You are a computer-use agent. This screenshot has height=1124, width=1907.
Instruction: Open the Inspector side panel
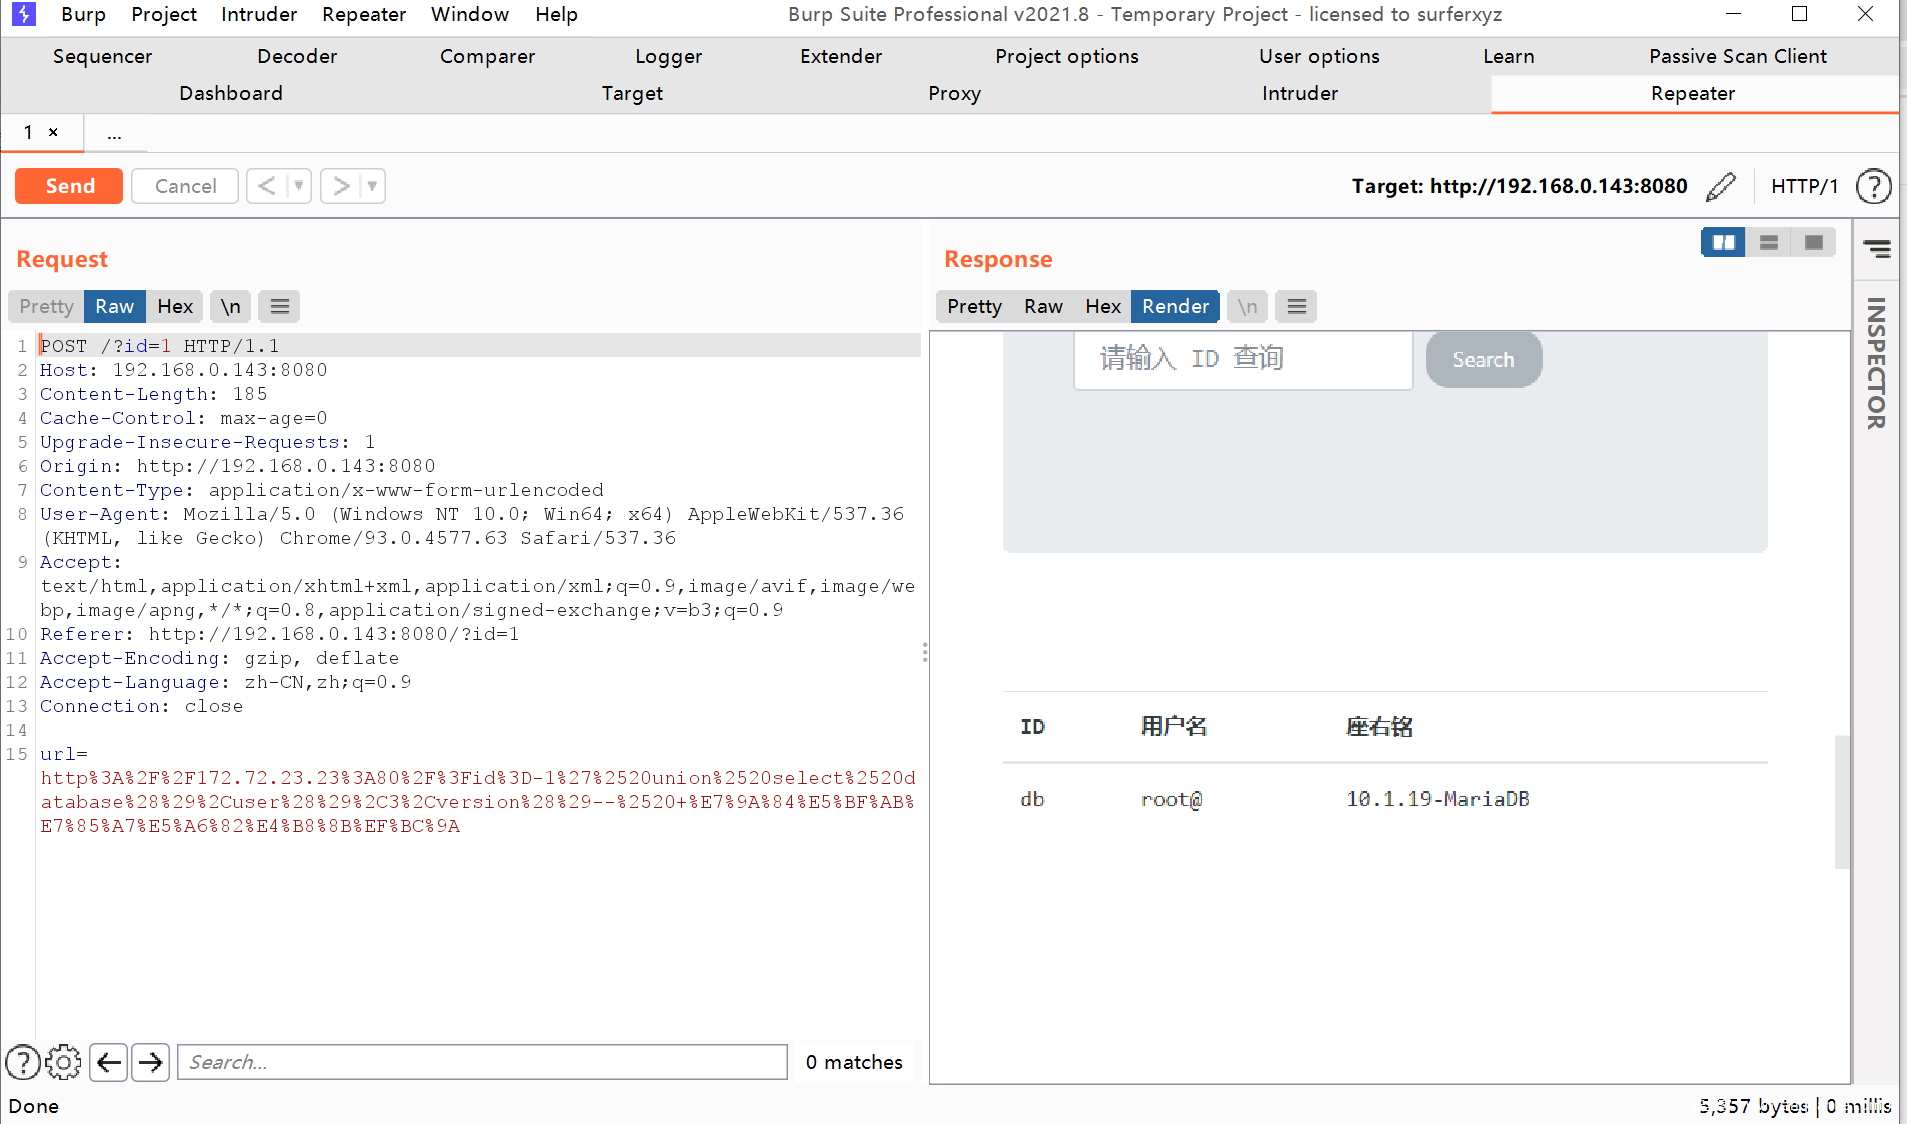pyautogui.click(x=1876, y=364)
